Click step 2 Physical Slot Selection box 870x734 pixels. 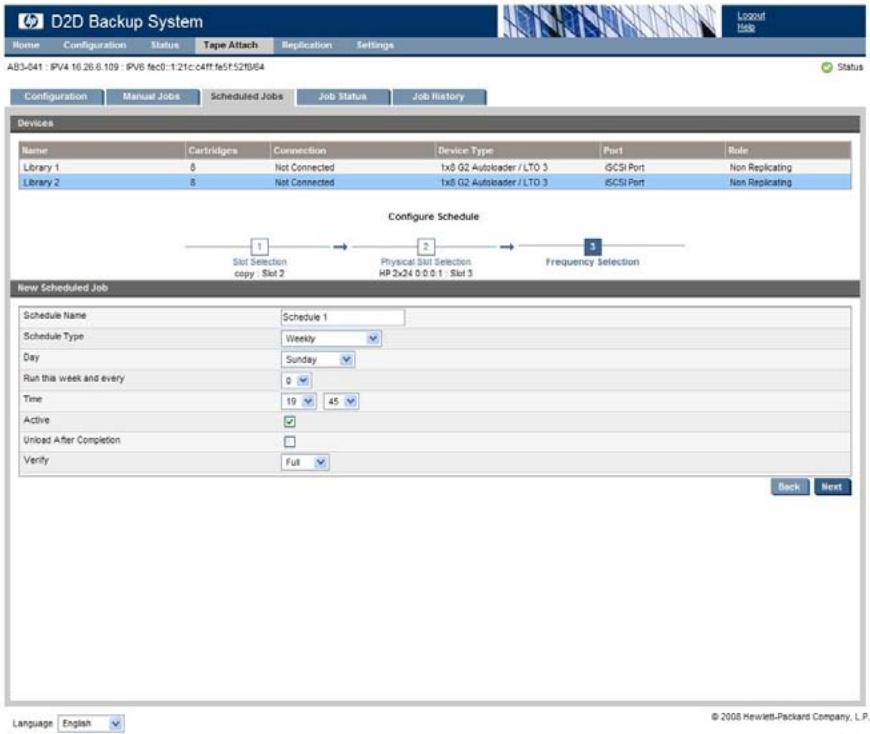[x=426, y=246]
